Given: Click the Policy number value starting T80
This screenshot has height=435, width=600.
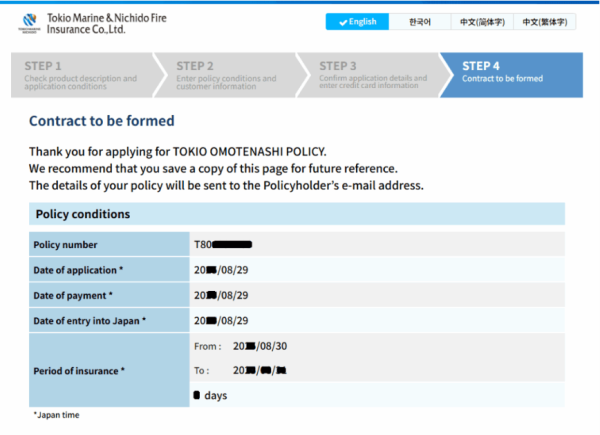Looking at the screenshot, I should [x=222, y=244].
